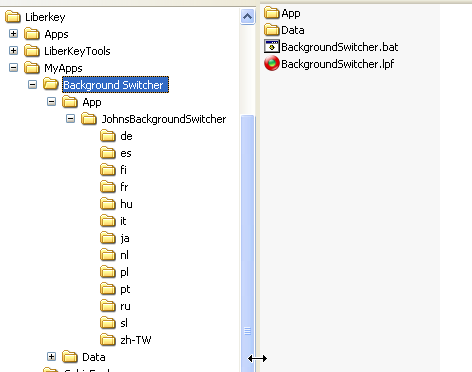Click the App folder icon in file list
This screenshot has width=472, height=372.
coord(272,13)
